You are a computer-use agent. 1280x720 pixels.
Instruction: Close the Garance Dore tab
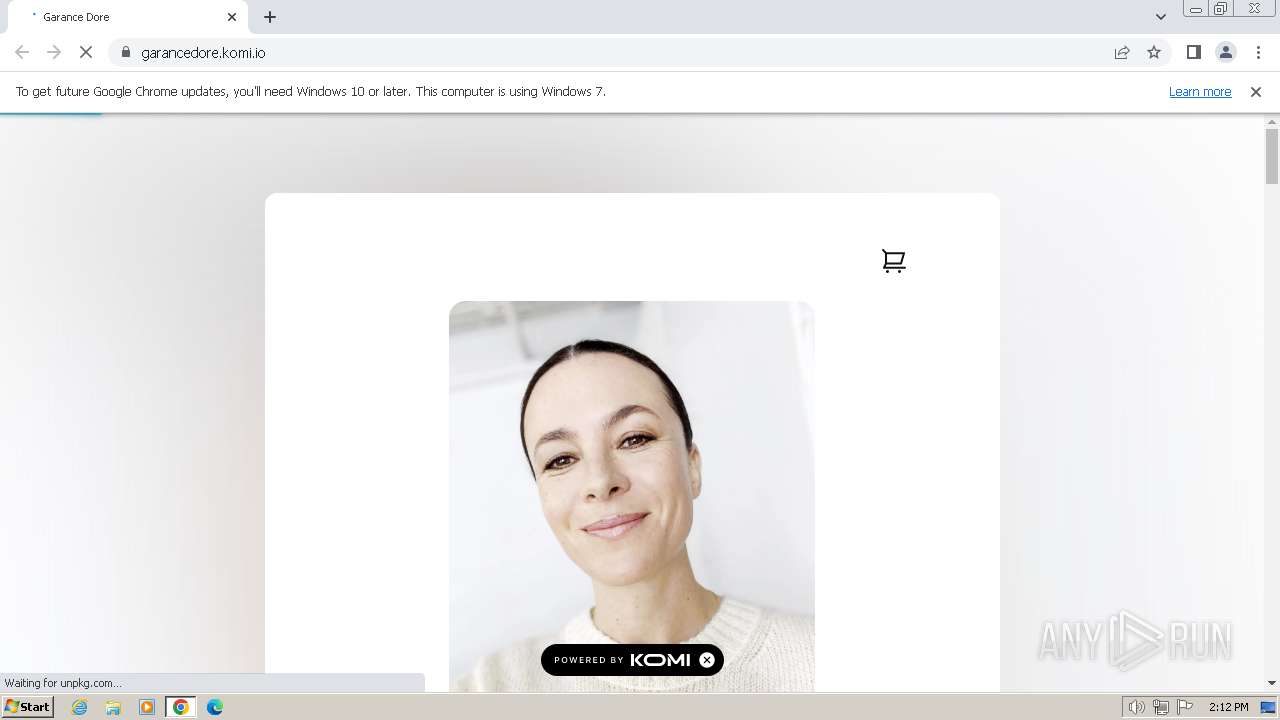point(232,17)
